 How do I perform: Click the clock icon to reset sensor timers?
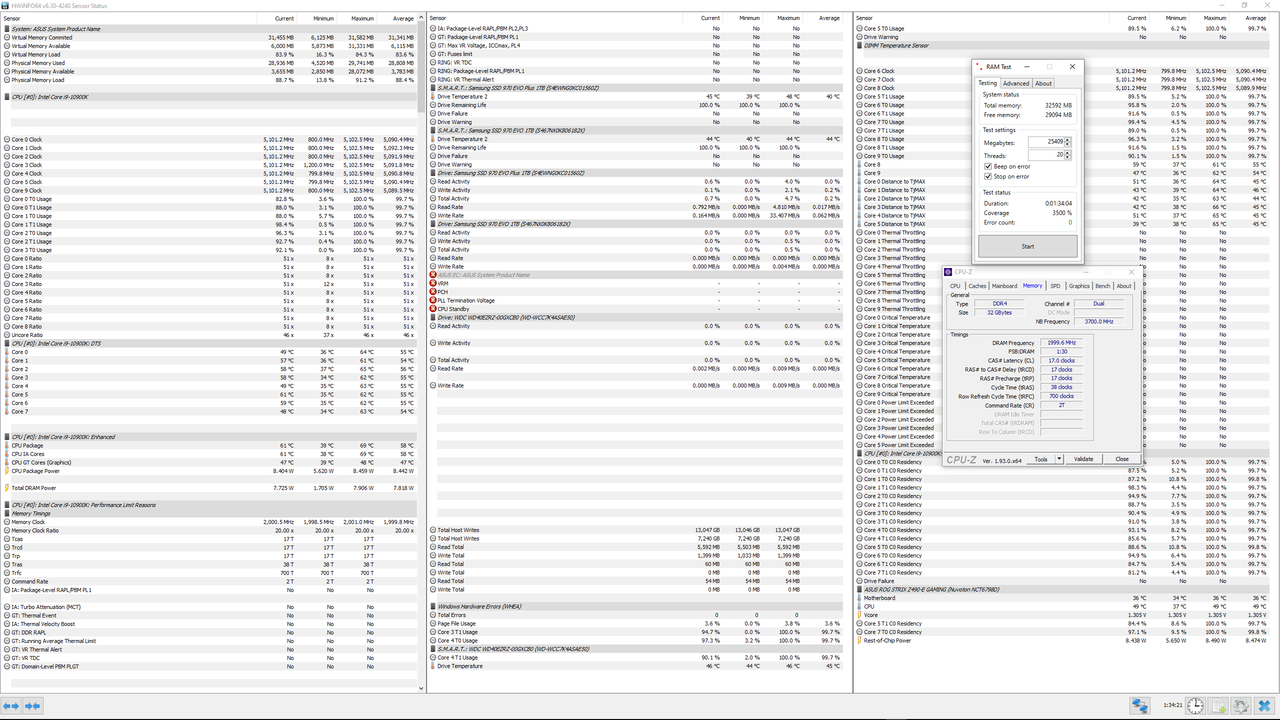point(1195,706)
